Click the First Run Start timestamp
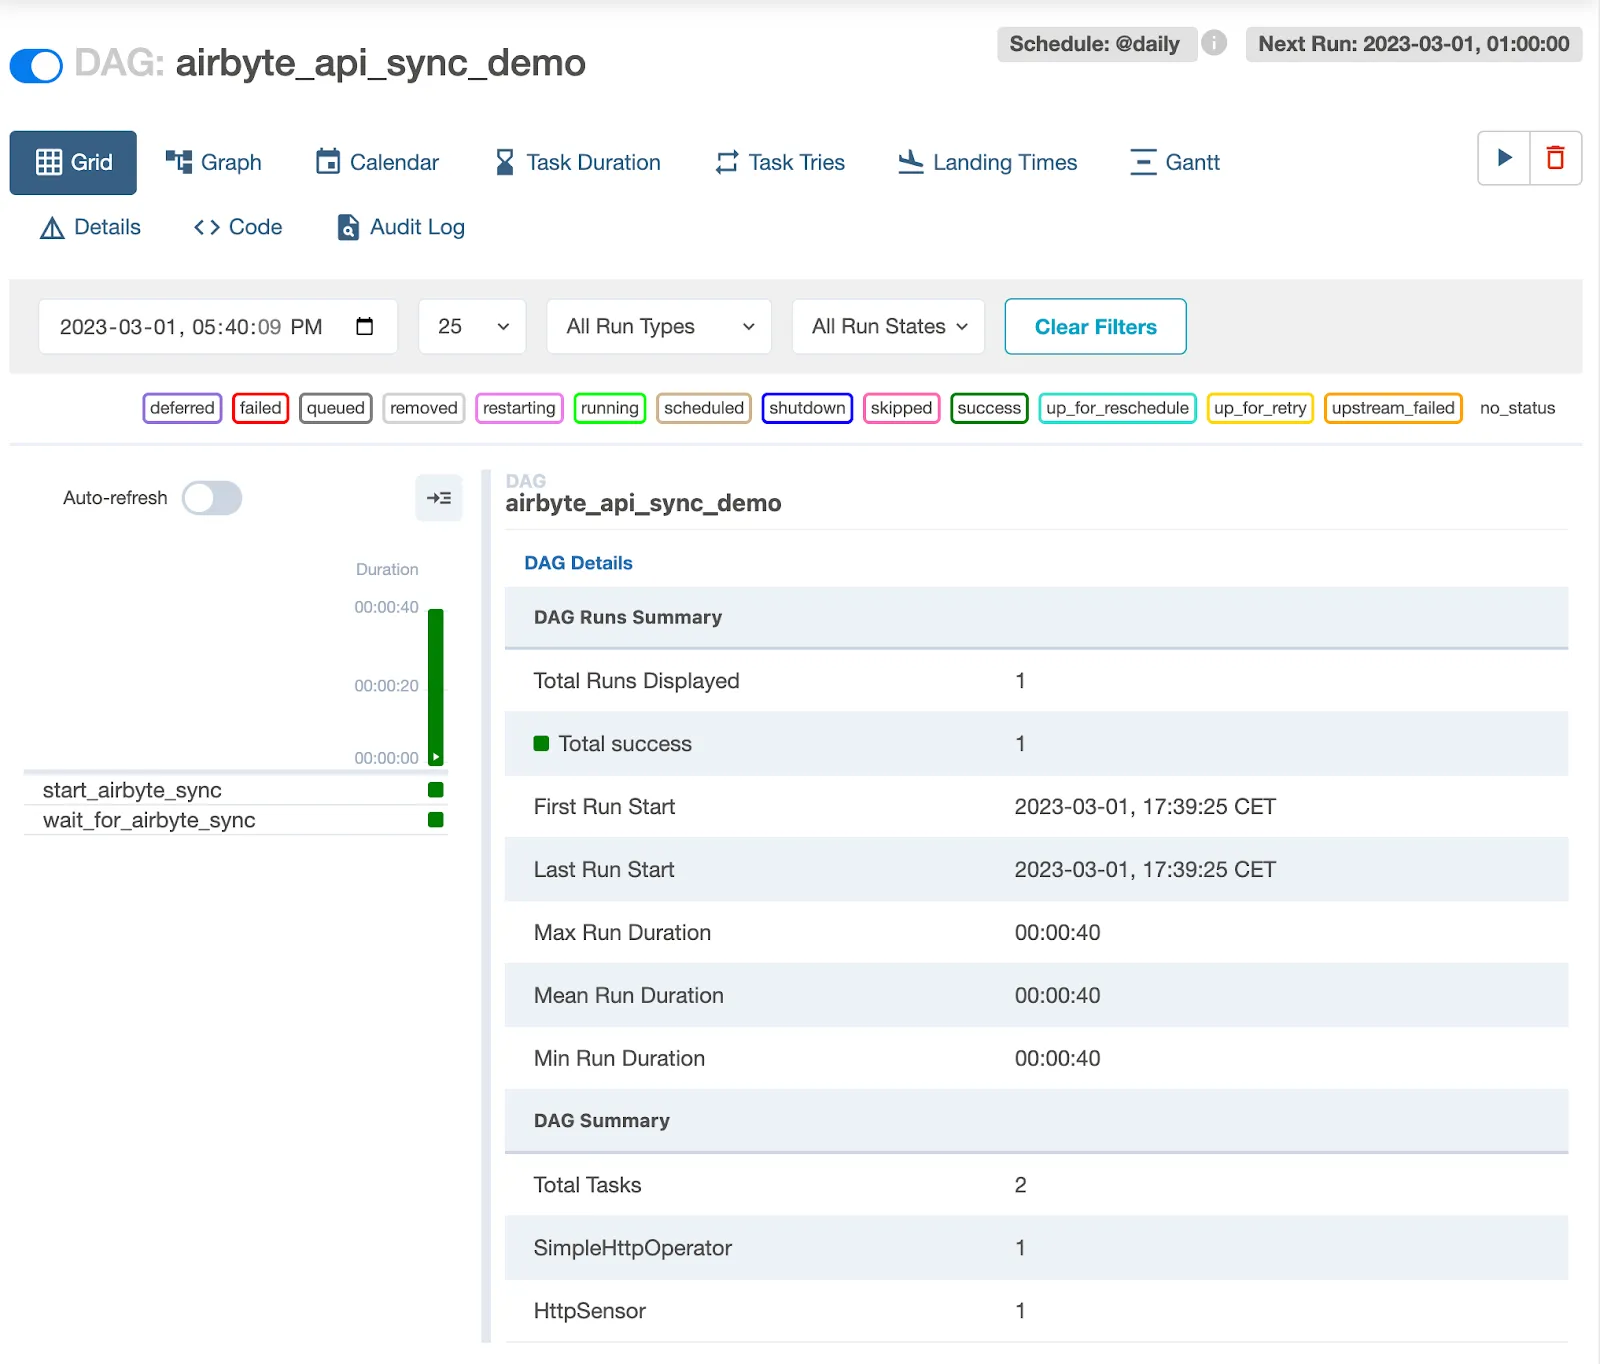This screenshot has width=1600, height=1364. [1145, 807]
